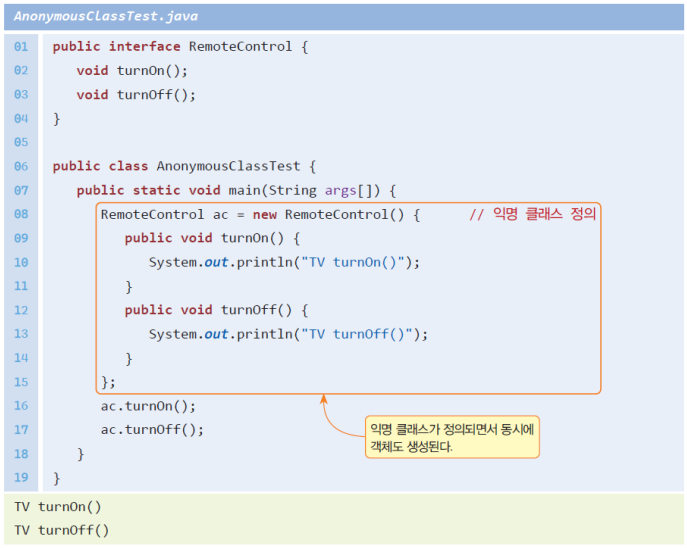687x548 pixels.
Task: Select the 'public interface RemoteControl {' line
Action: coord(181,46)
